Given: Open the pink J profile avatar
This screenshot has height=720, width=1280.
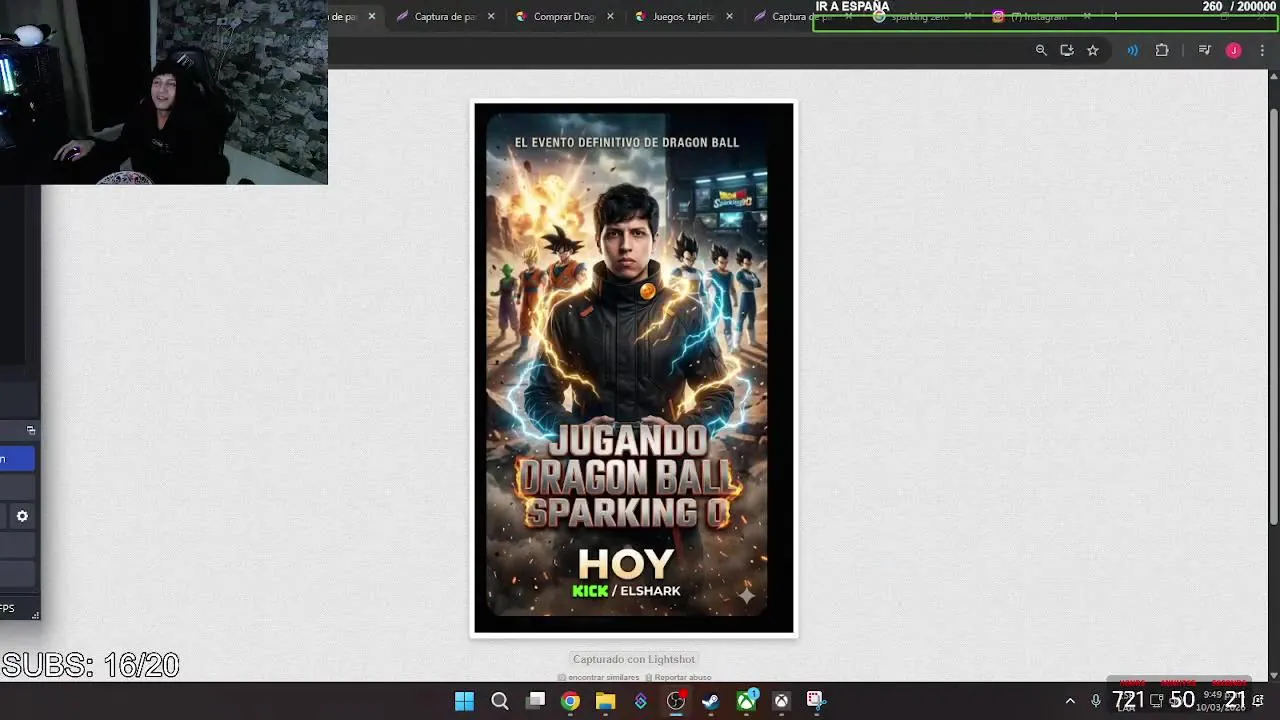Looking at the screenshot, I should (x=1234, y=50).
